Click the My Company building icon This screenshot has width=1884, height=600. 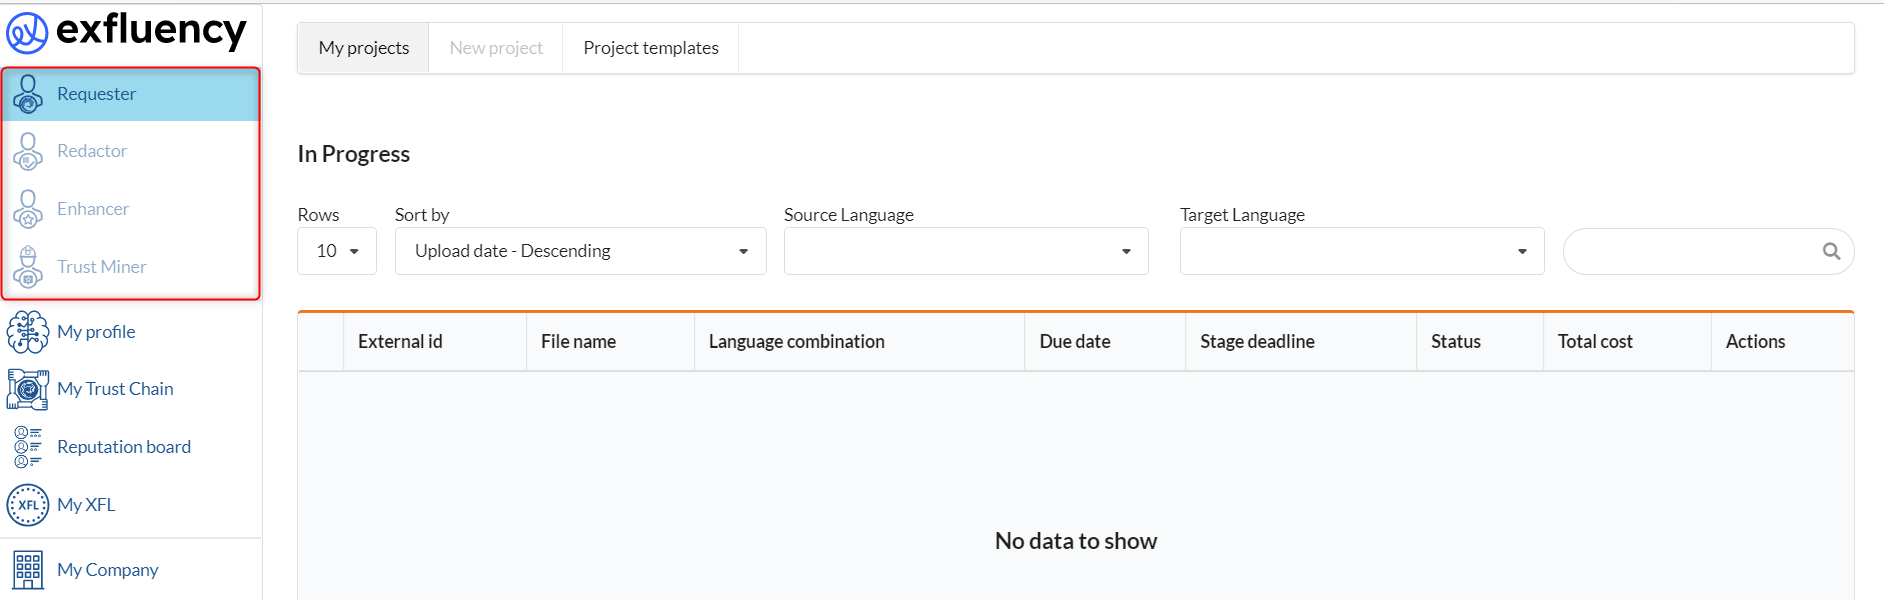pos(28,570)
